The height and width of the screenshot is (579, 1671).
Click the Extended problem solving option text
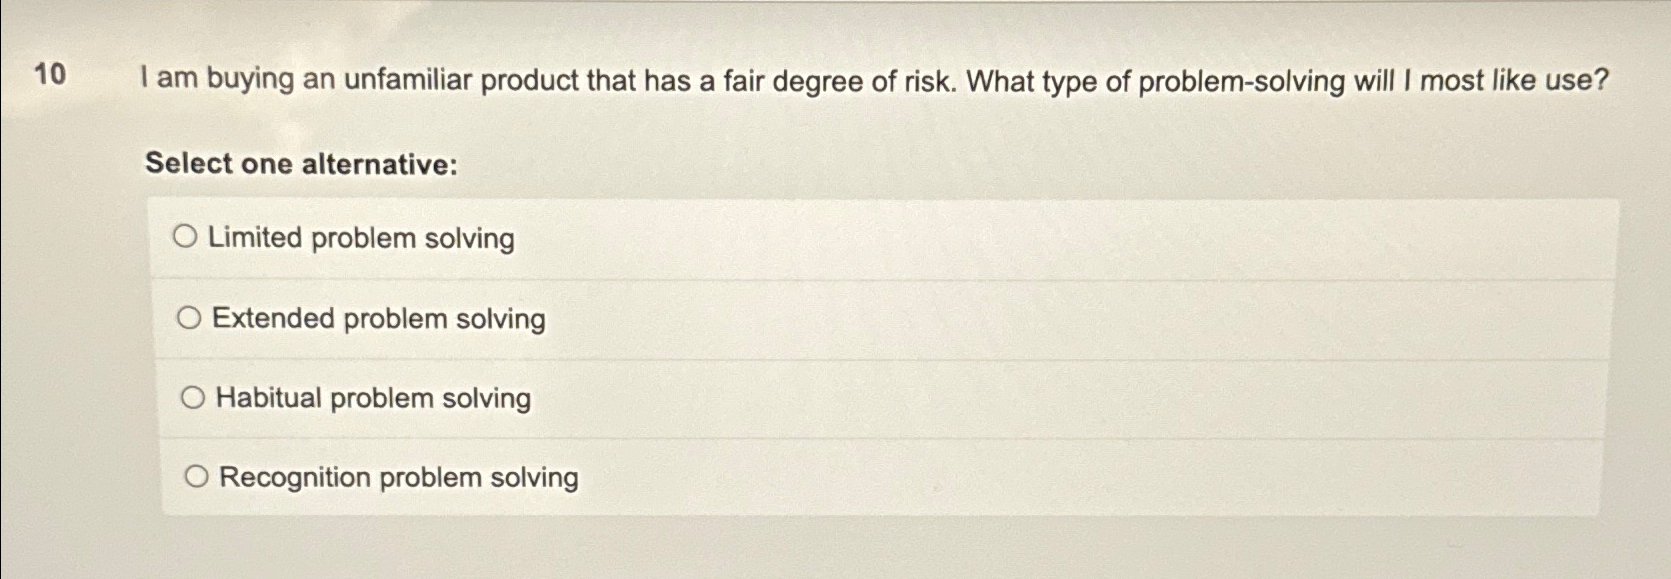pos(378,318)
